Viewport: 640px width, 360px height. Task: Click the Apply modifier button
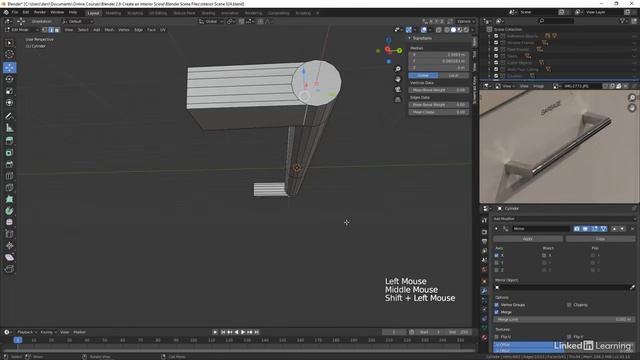(528, 239)
